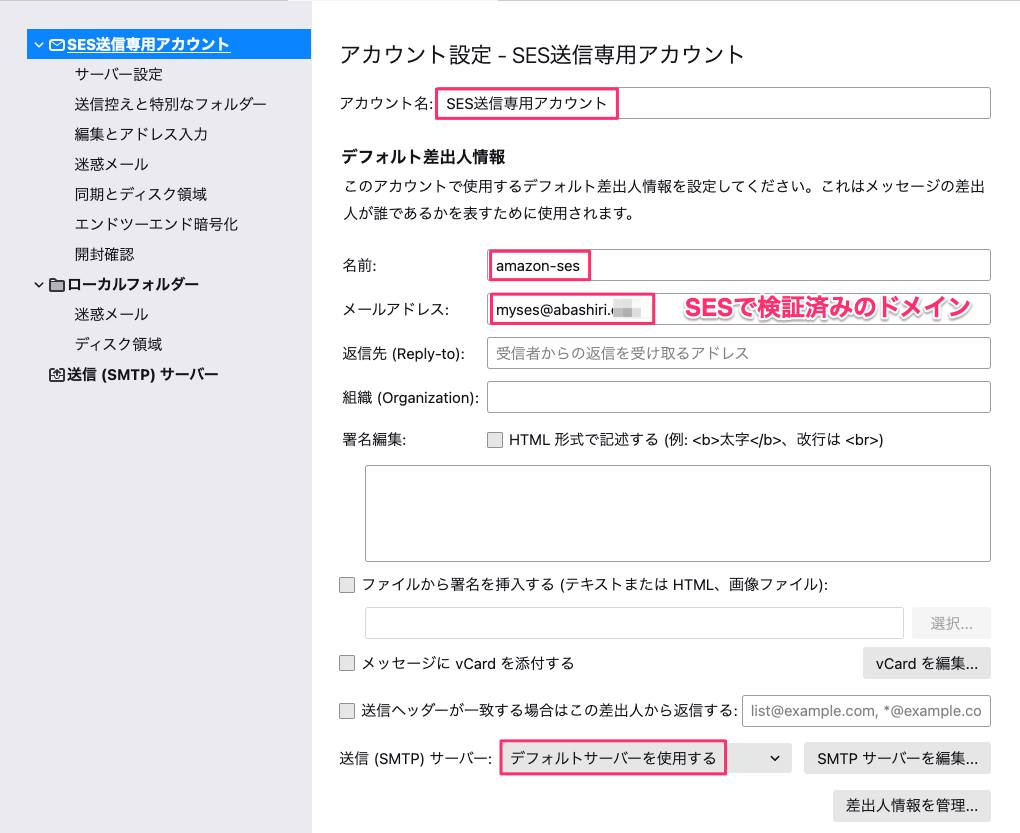Click the folder icon next to ローカルフォルダー
The width and height of the screenshot is (1020, 833).
click(x=57, y=284)
